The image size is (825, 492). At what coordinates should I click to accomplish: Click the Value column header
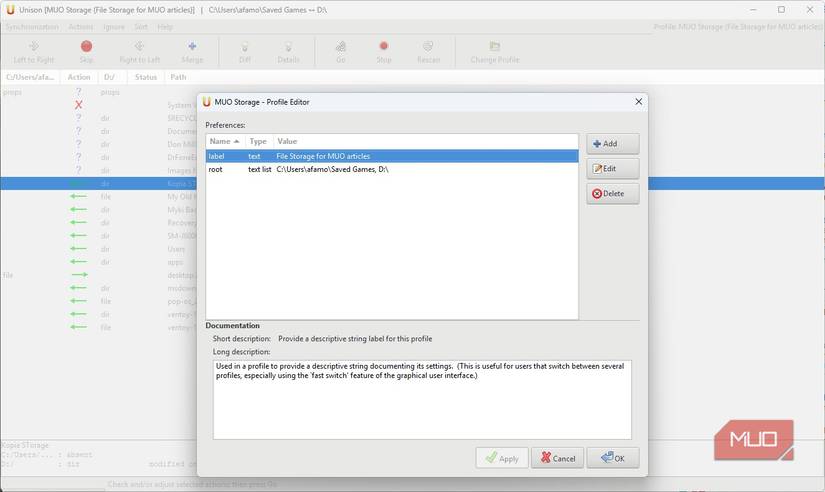click(x=425, y=141)
